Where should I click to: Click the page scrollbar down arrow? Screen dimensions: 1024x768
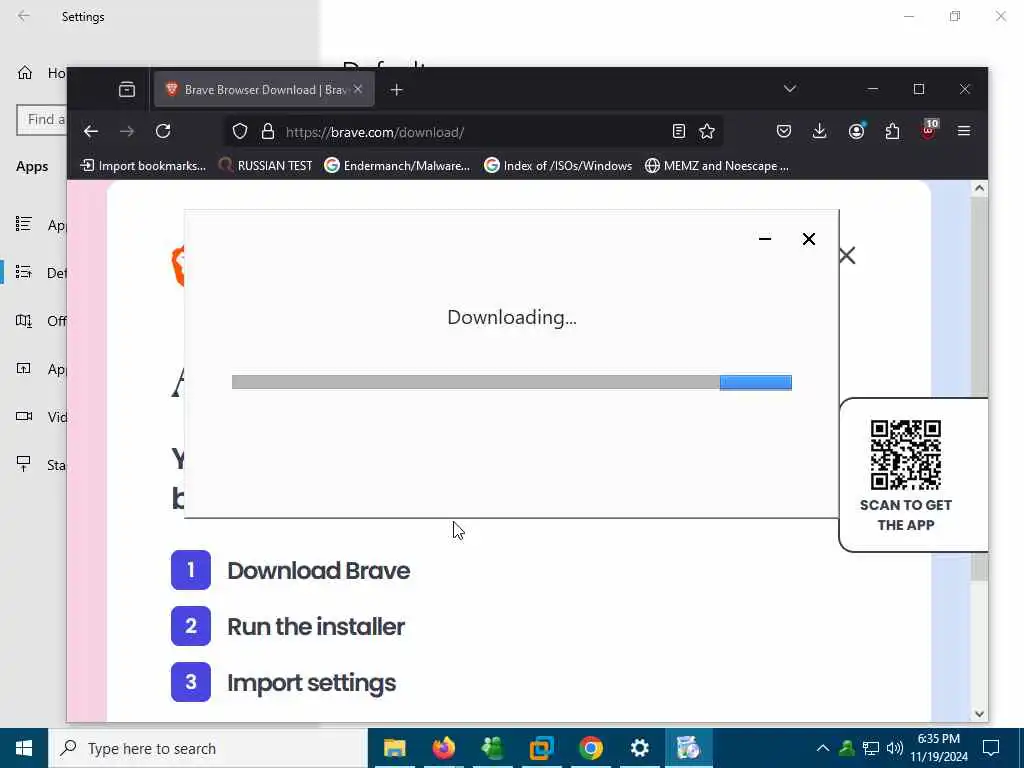[979, 714]
